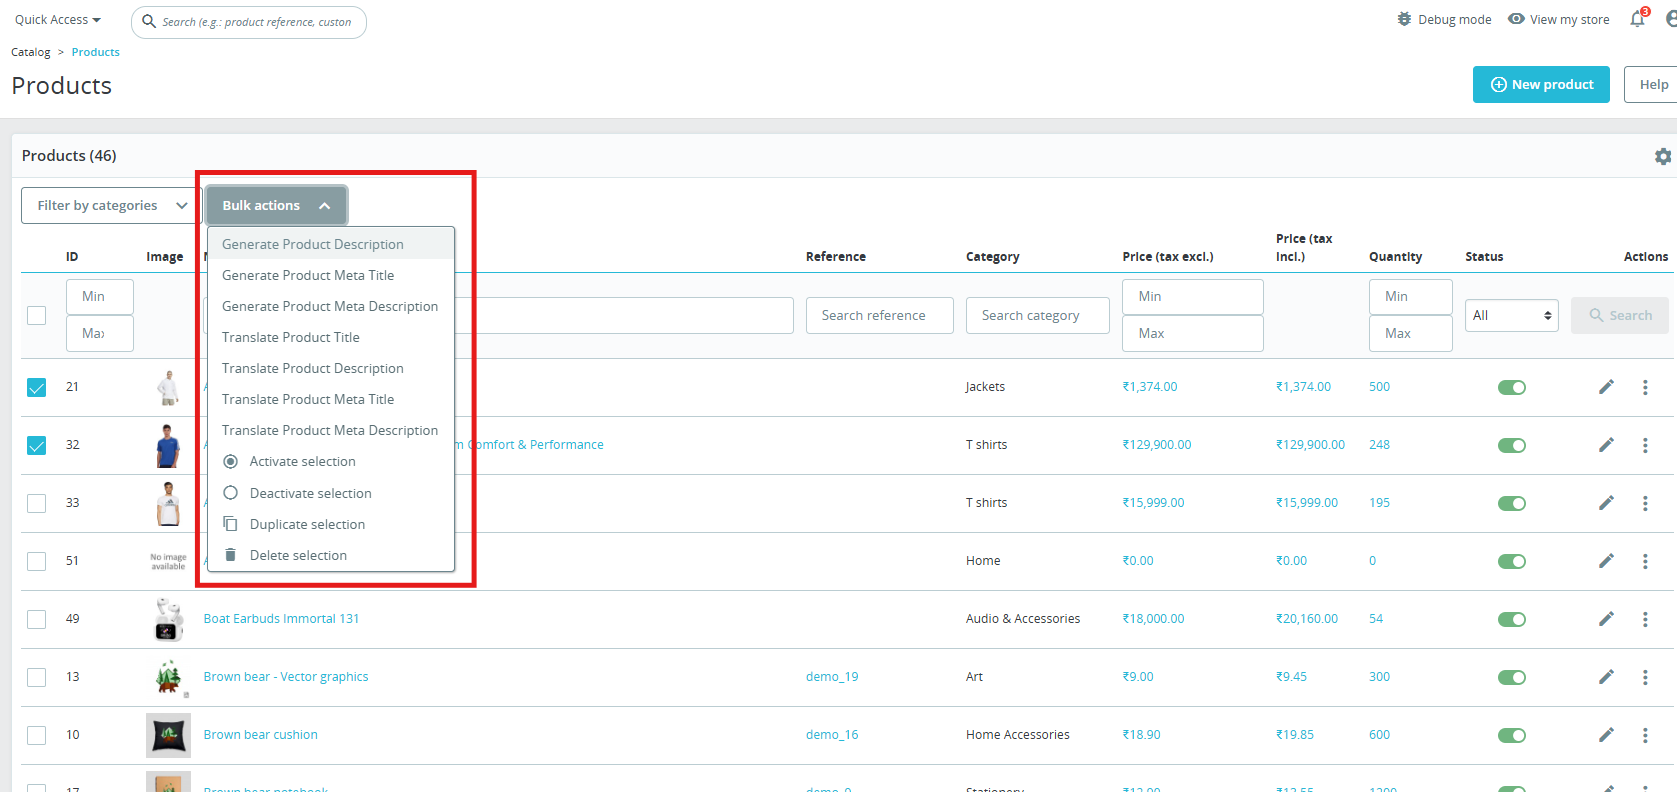Edit product 32 with pencil icon
This screenshot has height=792, width=1677.
click(1606, 445)
